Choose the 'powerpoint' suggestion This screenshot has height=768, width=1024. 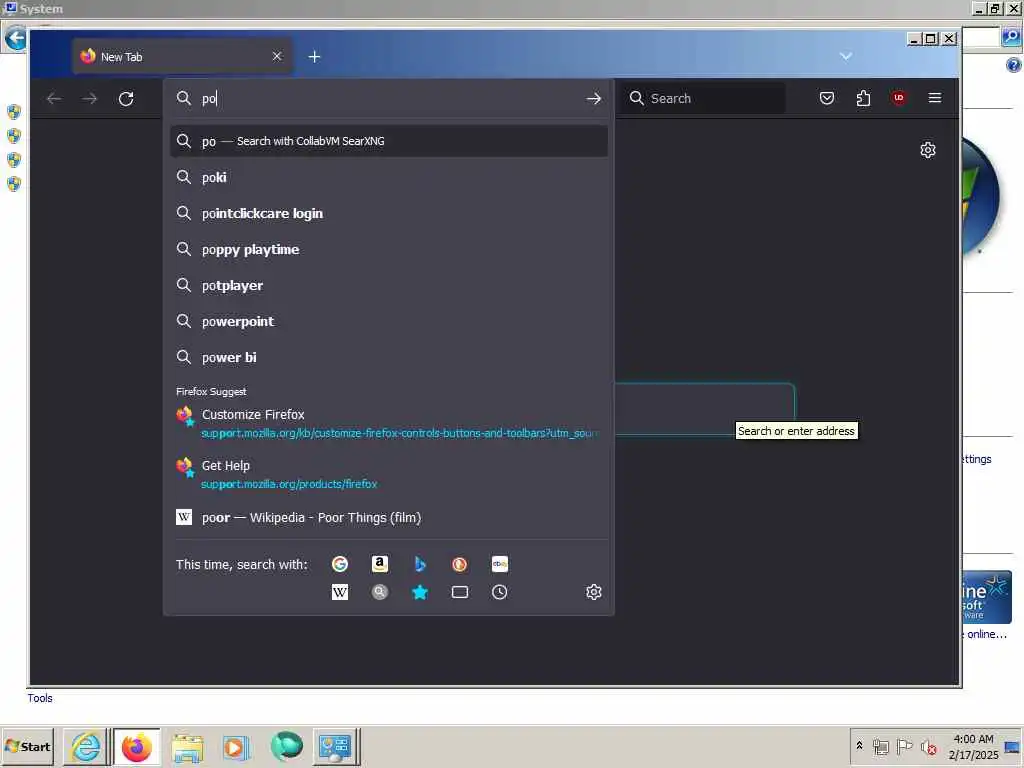pos(389,321)
